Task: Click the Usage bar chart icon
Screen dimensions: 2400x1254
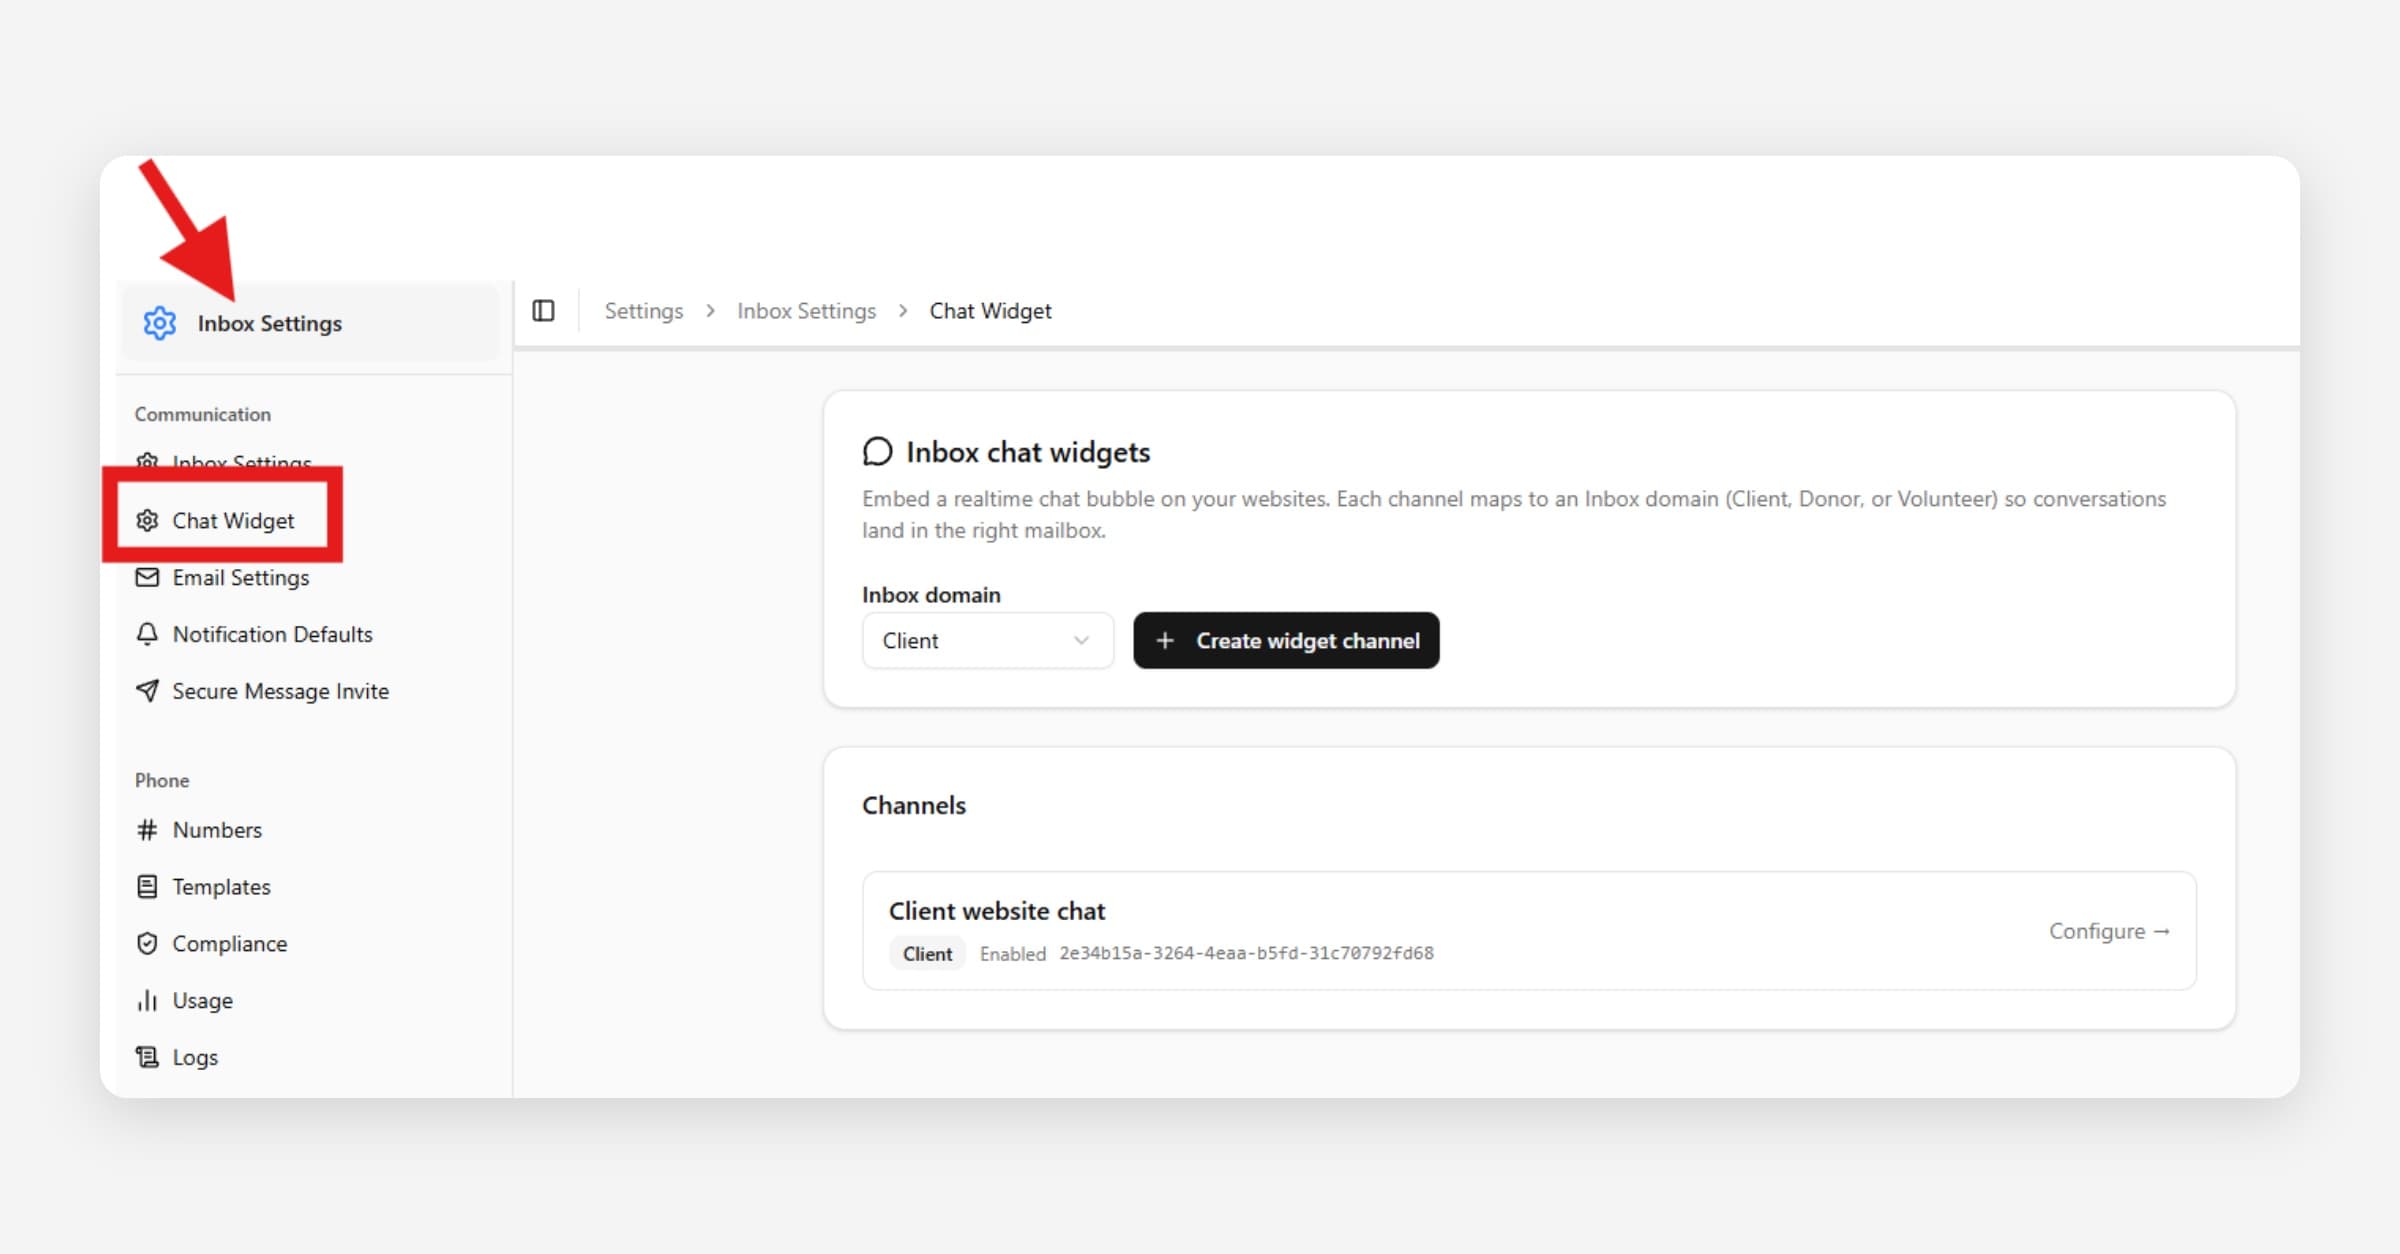Action: (147, 1000)
